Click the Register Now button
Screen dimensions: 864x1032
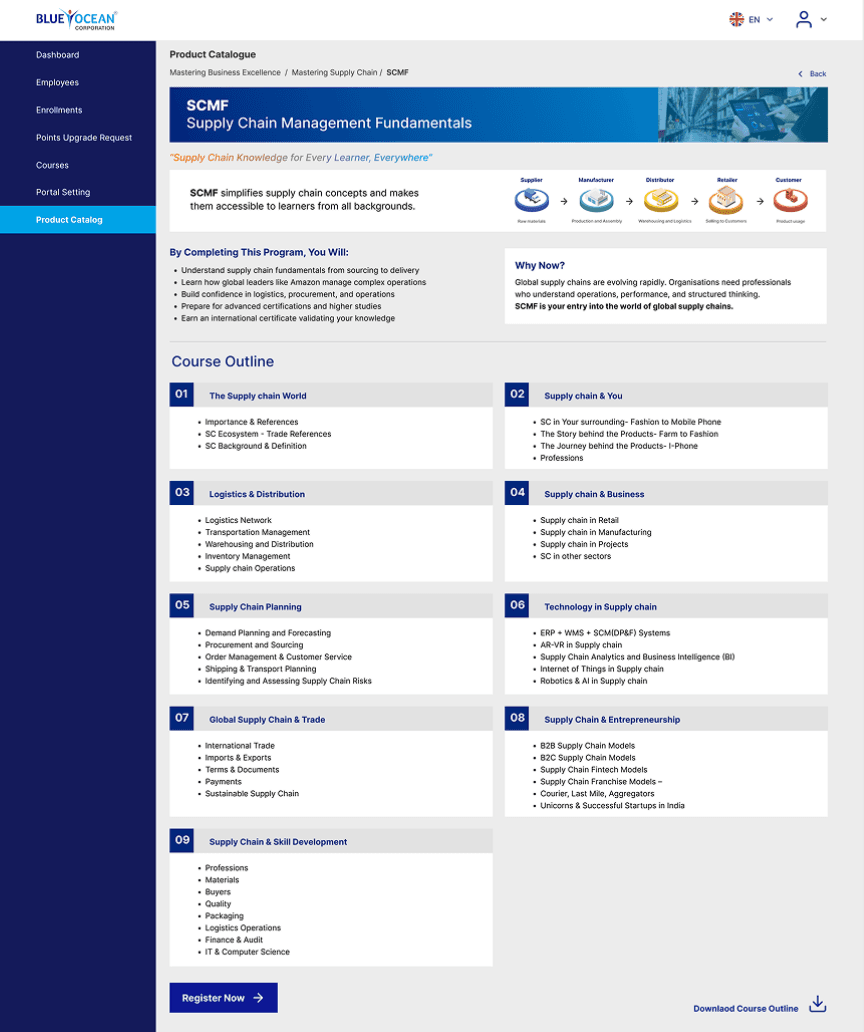224,998
